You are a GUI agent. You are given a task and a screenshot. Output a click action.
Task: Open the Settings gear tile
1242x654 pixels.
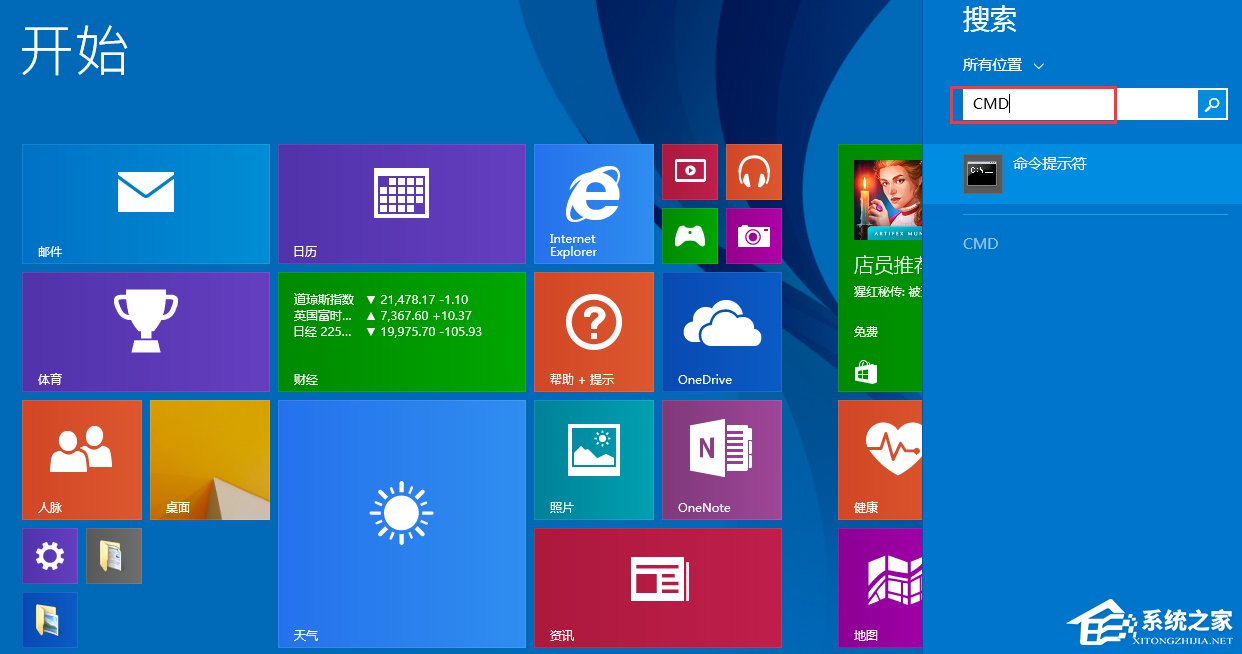(49, 555)
